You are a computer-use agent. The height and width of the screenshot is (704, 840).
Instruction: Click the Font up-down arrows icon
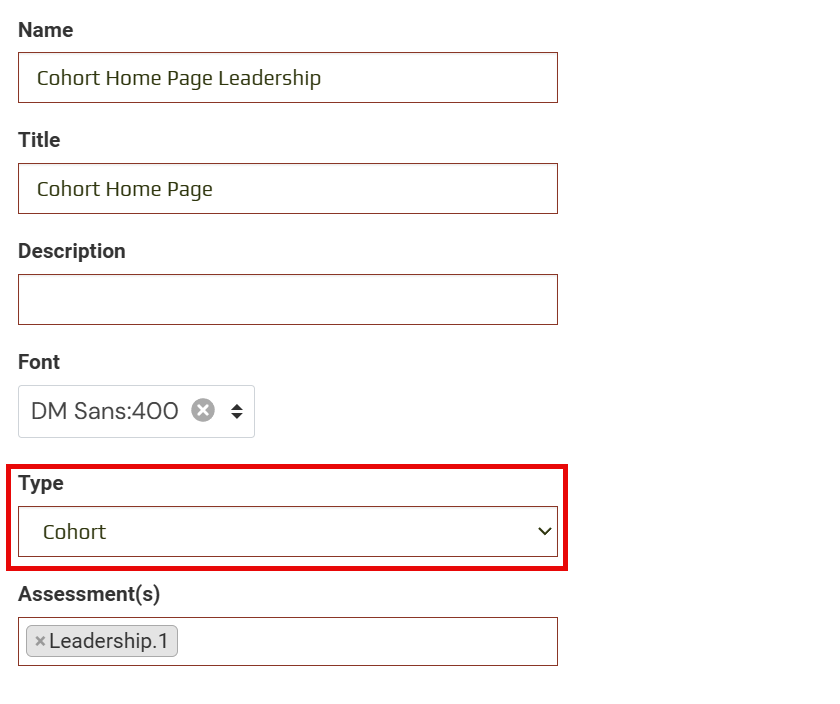tap(237, 411)
